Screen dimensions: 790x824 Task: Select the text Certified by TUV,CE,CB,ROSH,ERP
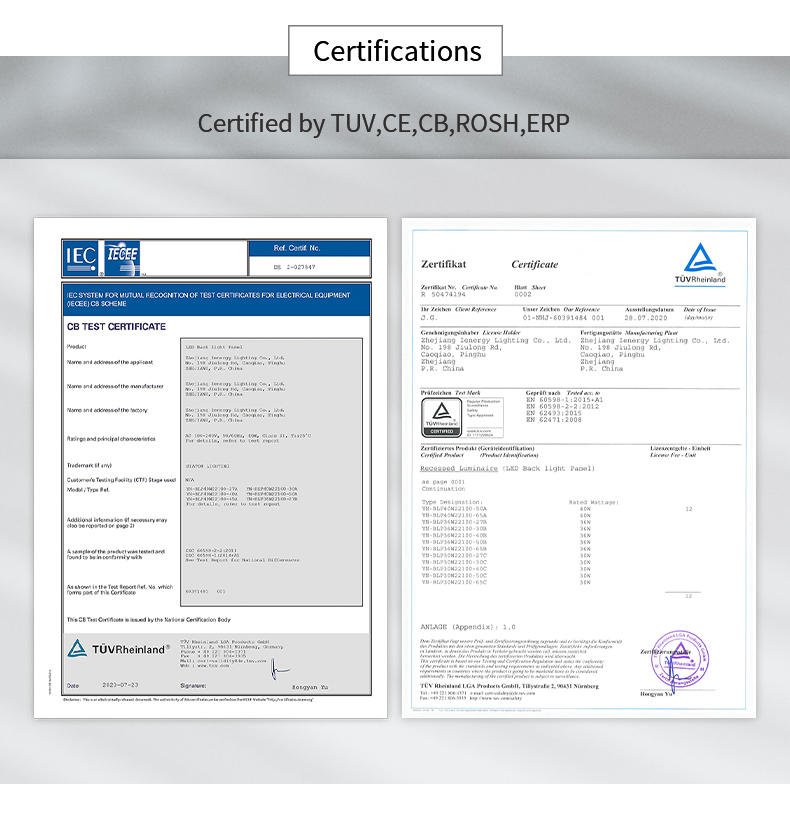pos(383,123)
